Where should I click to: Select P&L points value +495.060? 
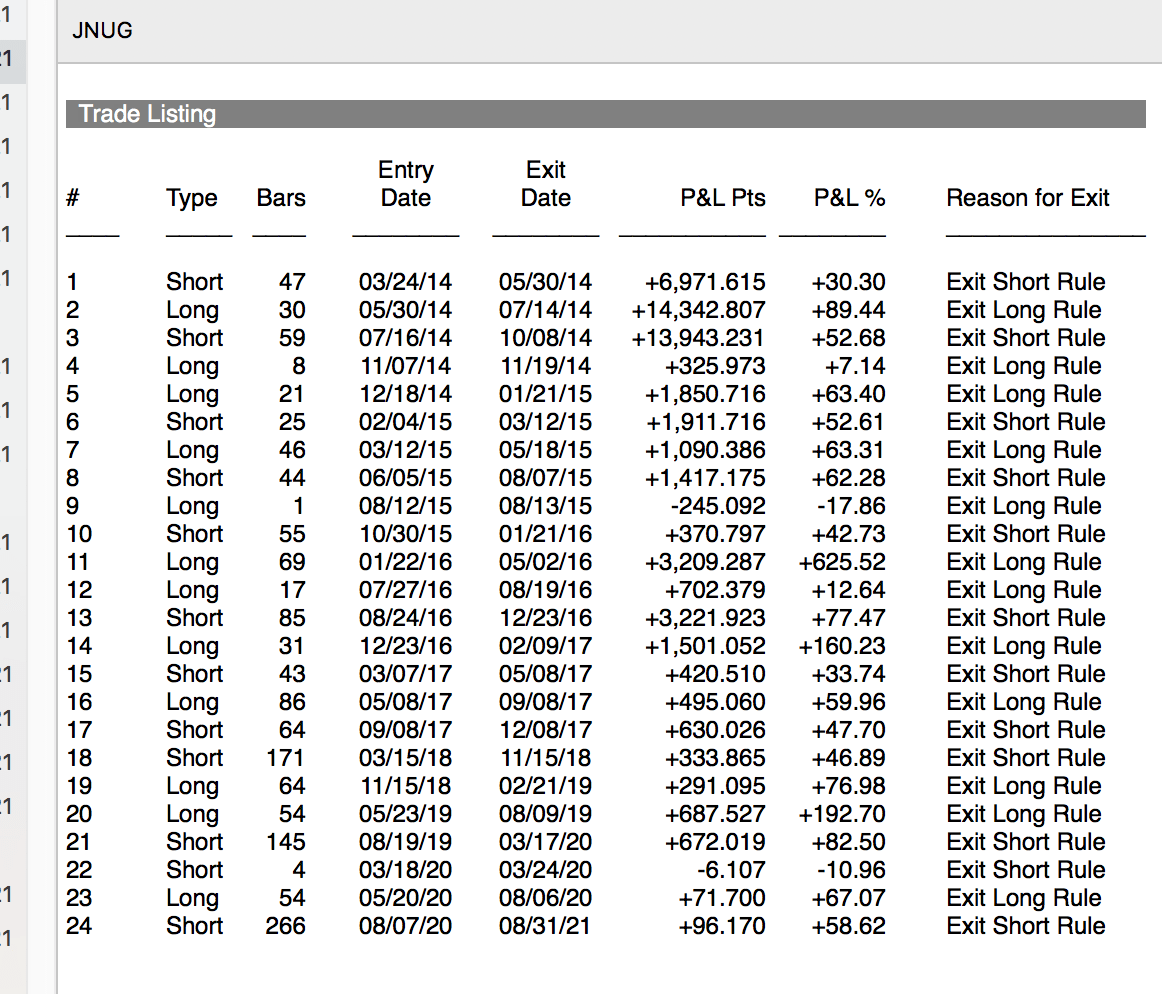click(x=714, y=702)
